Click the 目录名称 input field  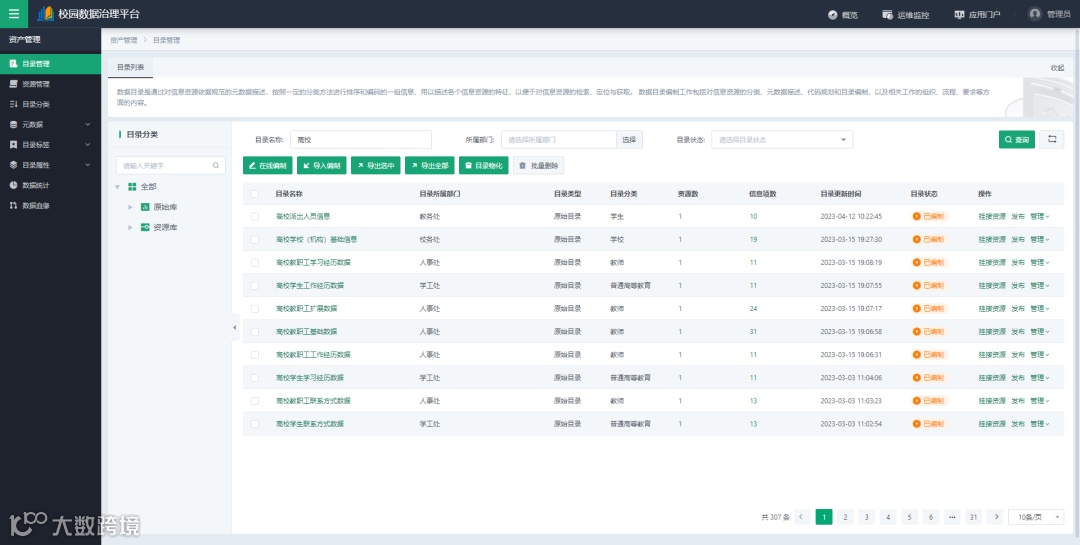(x=361, y=140)
